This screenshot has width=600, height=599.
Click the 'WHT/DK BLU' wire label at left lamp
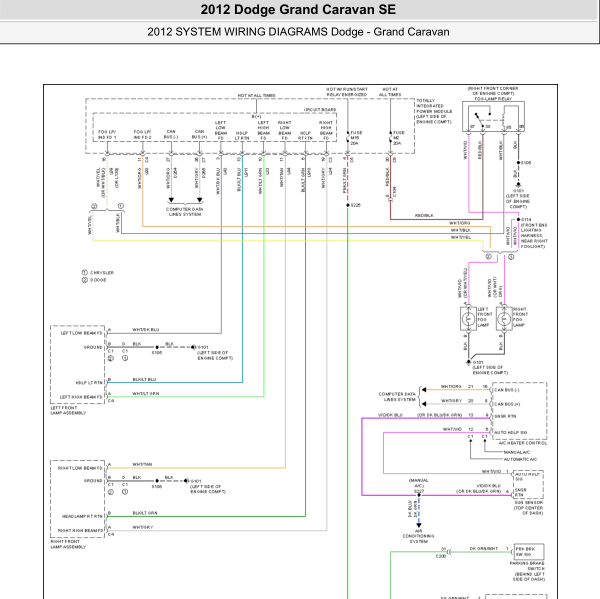146,330
